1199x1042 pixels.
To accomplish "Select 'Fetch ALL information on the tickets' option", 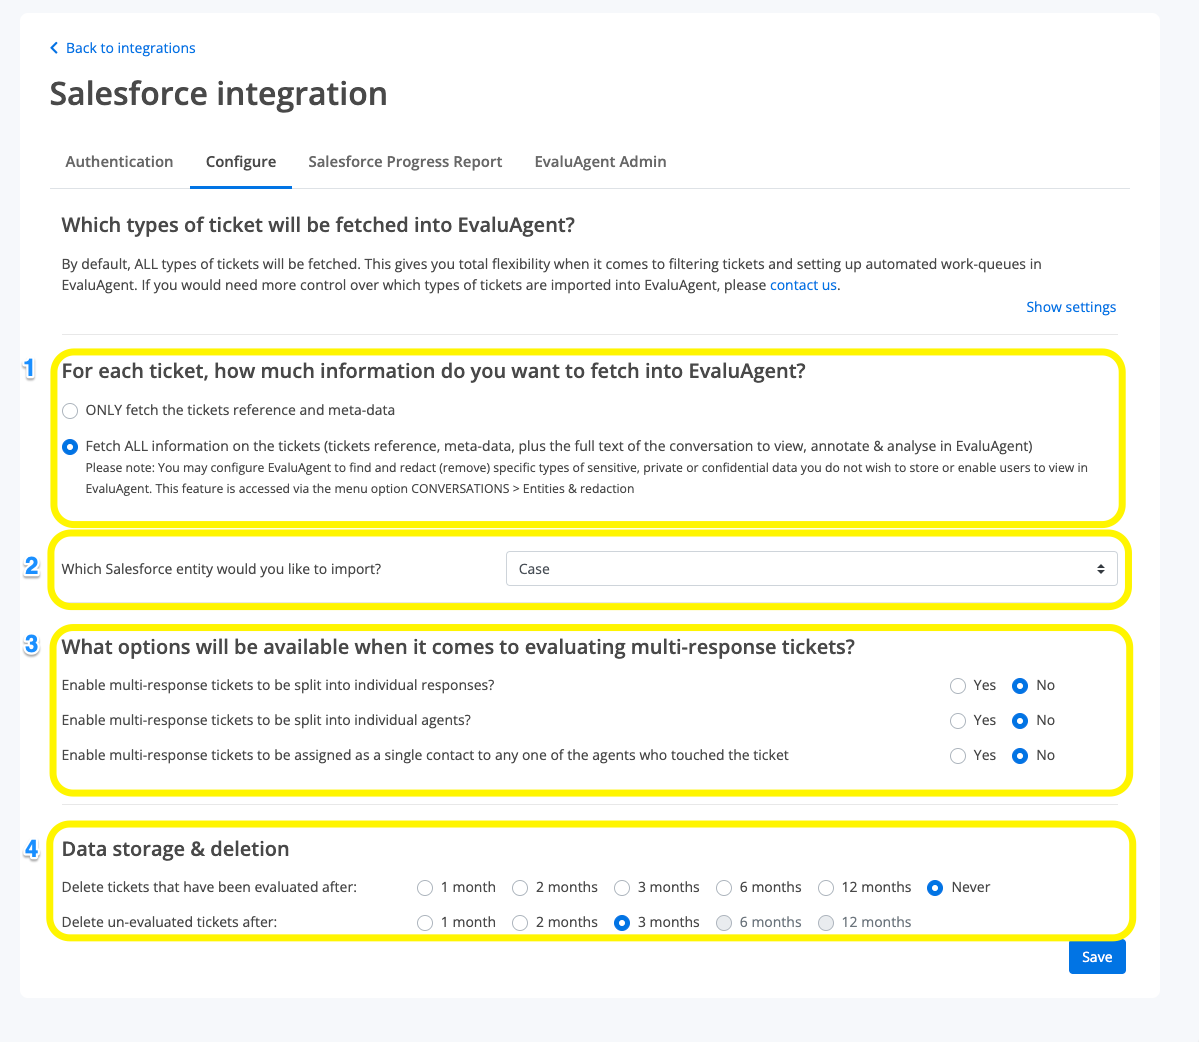I will point(70,446).
